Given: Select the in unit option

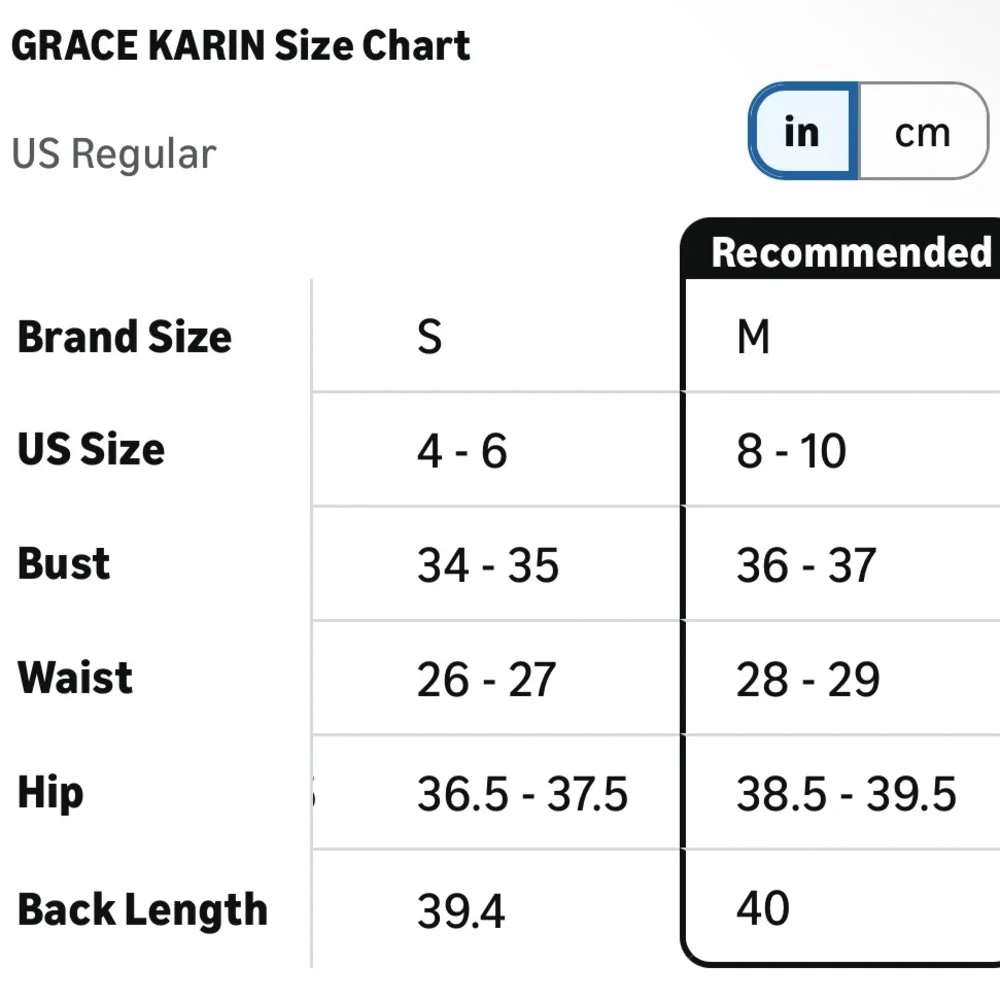Looking at the screenshot, I should point(801,133).
